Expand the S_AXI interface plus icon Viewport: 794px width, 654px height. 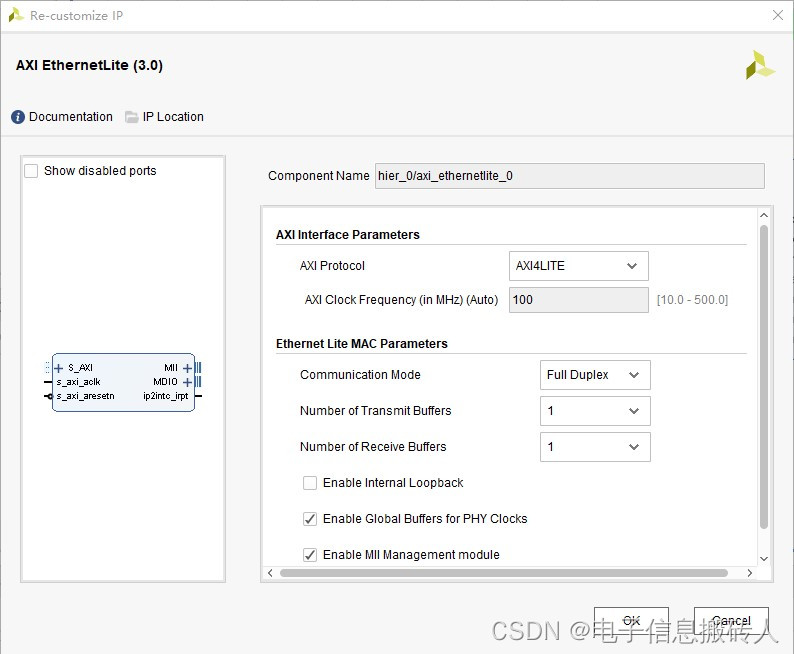click(58, 368)
